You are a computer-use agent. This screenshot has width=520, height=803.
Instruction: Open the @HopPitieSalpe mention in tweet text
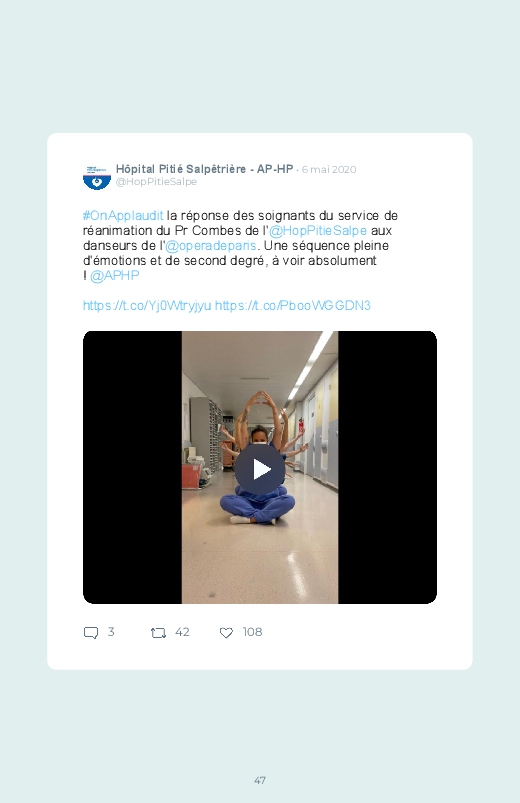click(x=318, y=230)
